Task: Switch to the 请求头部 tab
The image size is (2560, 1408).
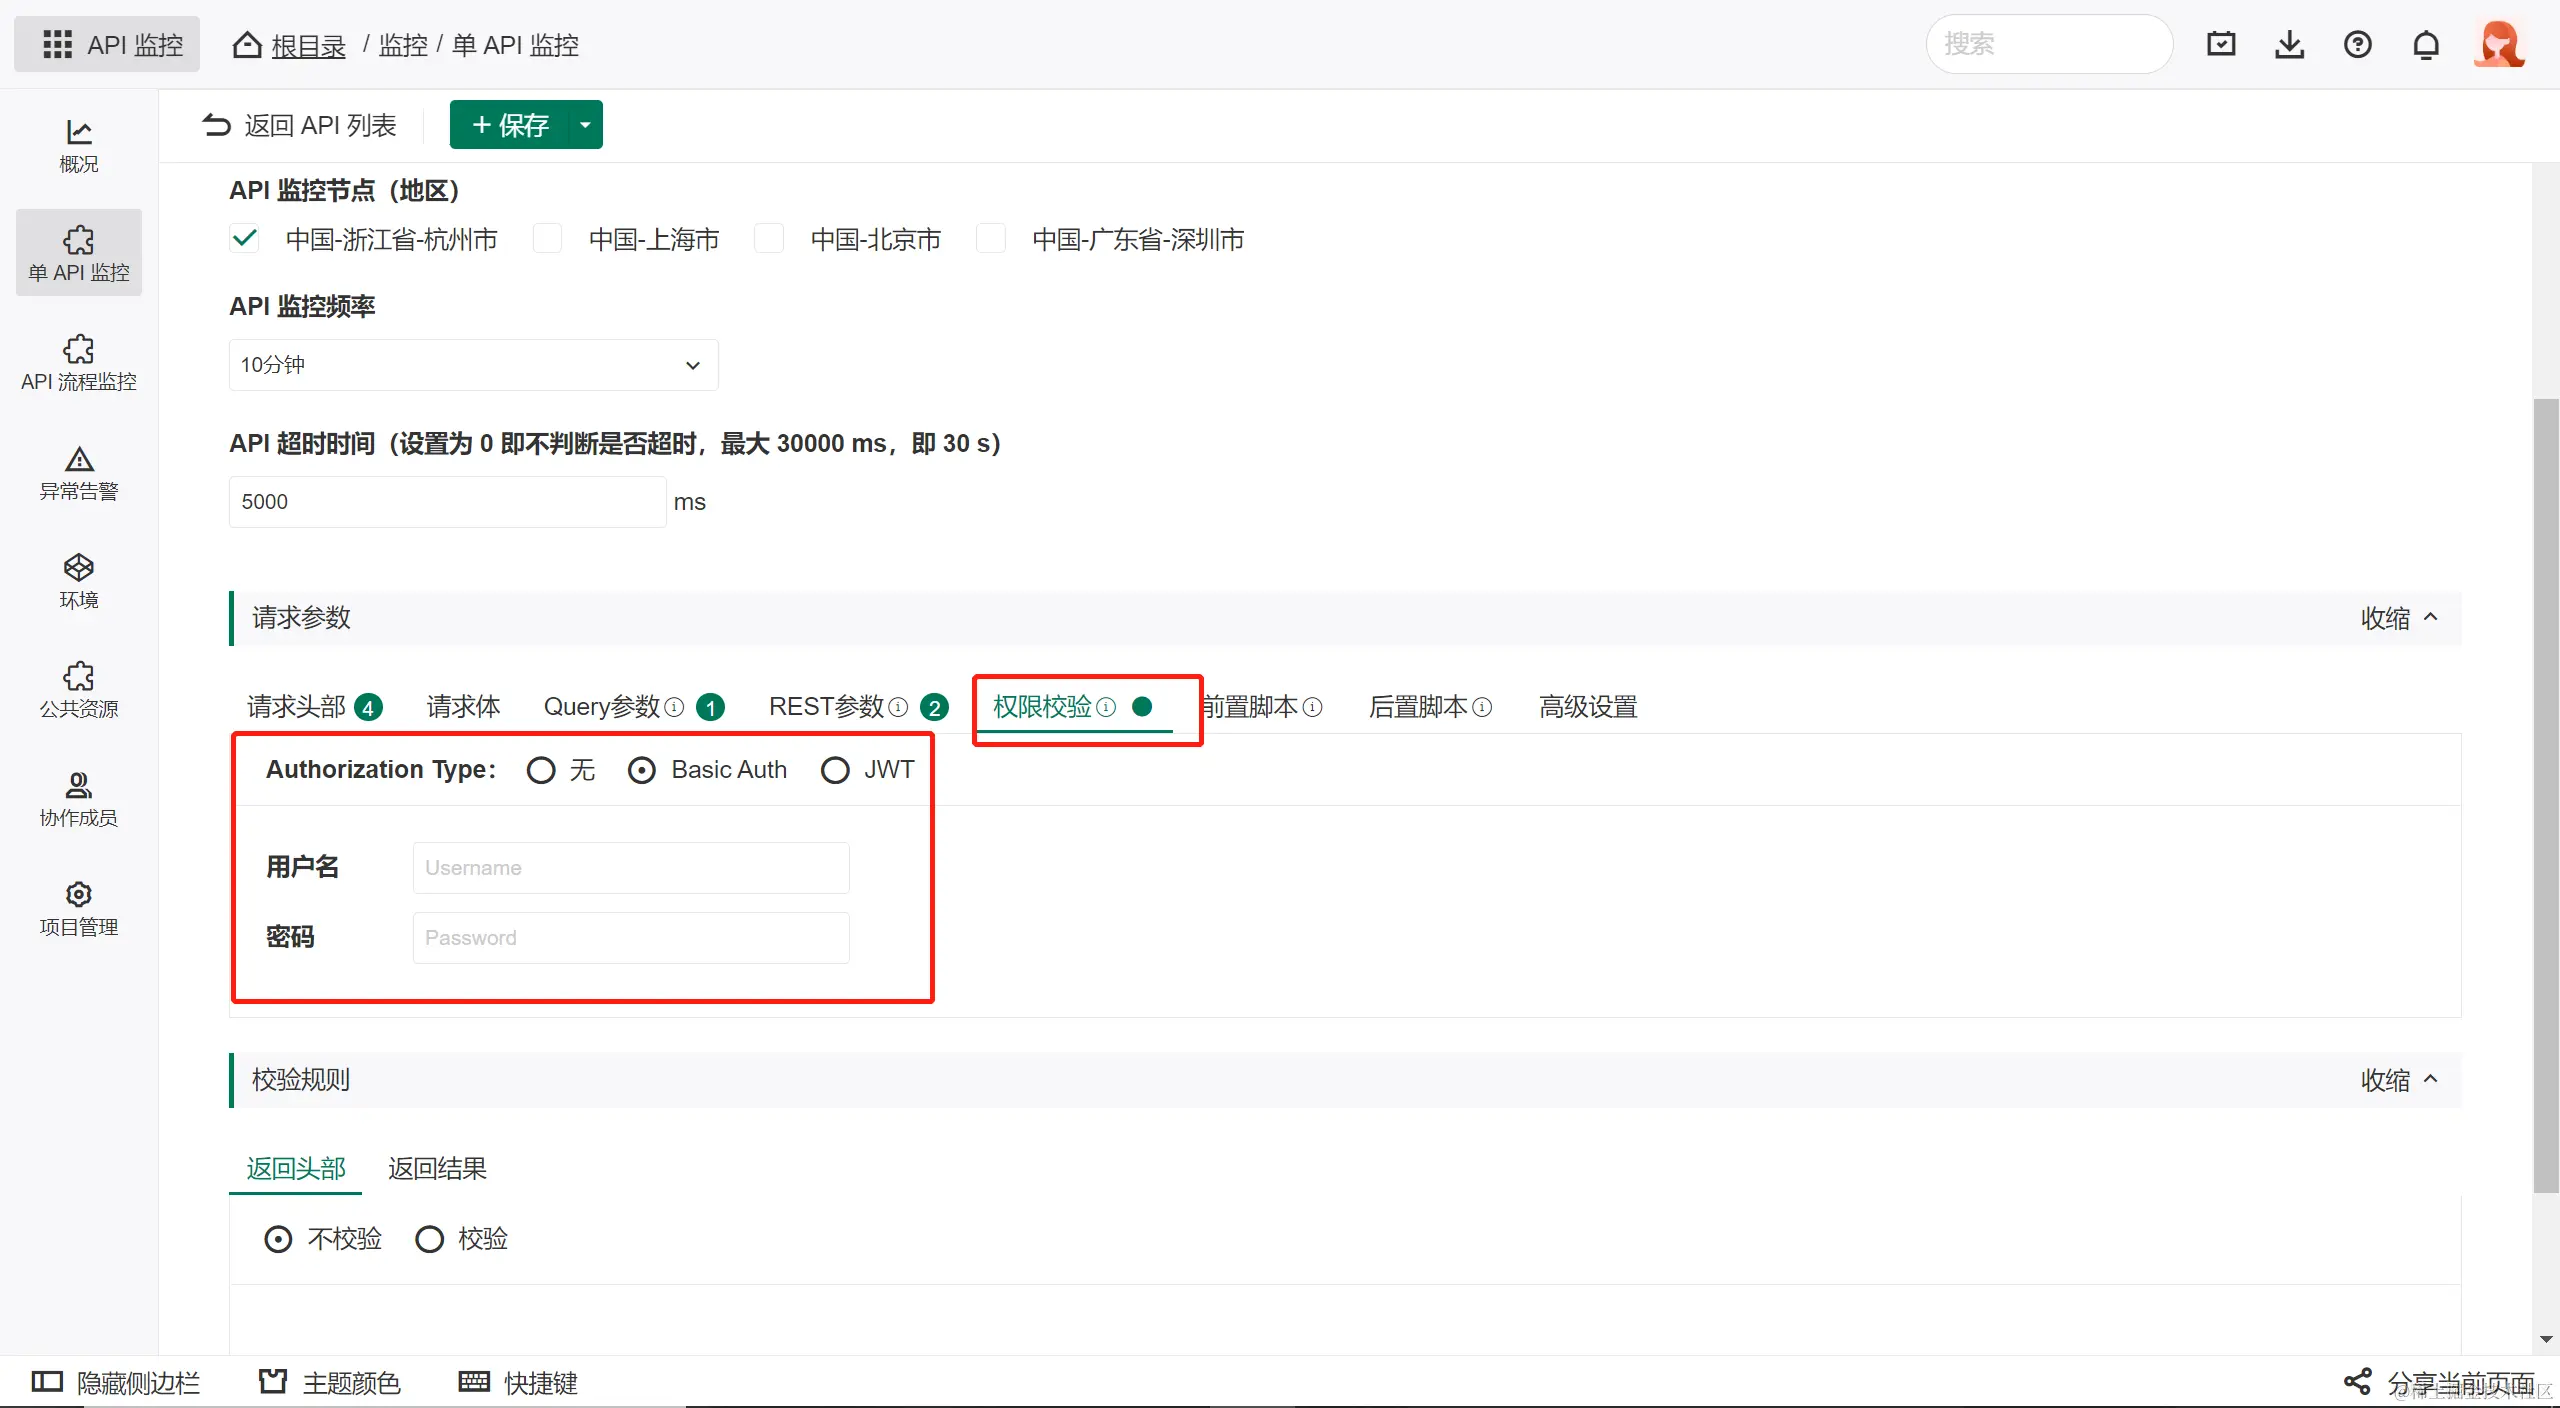Action: pyautogui.click(x=296, y=707)
